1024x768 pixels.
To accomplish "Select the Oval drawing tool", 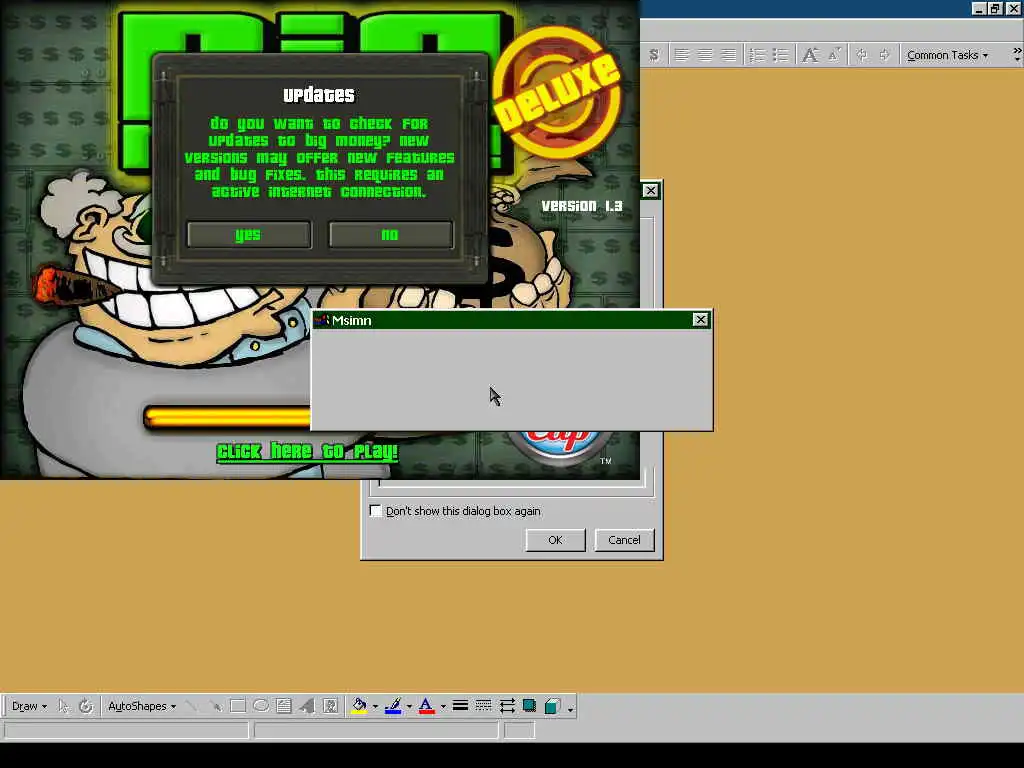I will 261,706.
